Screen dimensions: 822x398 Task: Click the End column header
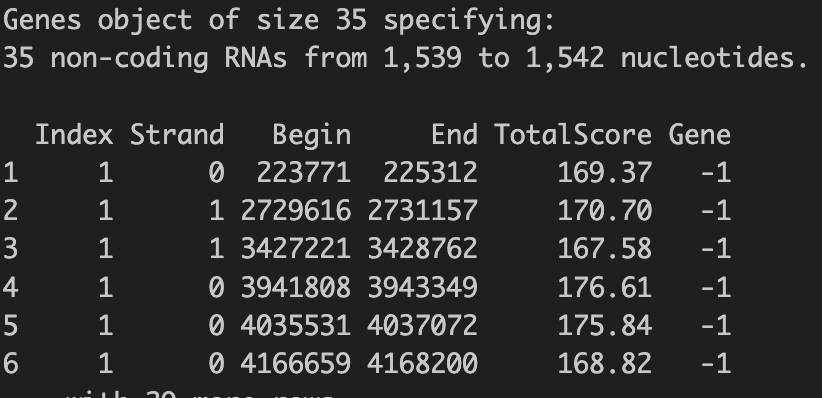tap(455, 135)
